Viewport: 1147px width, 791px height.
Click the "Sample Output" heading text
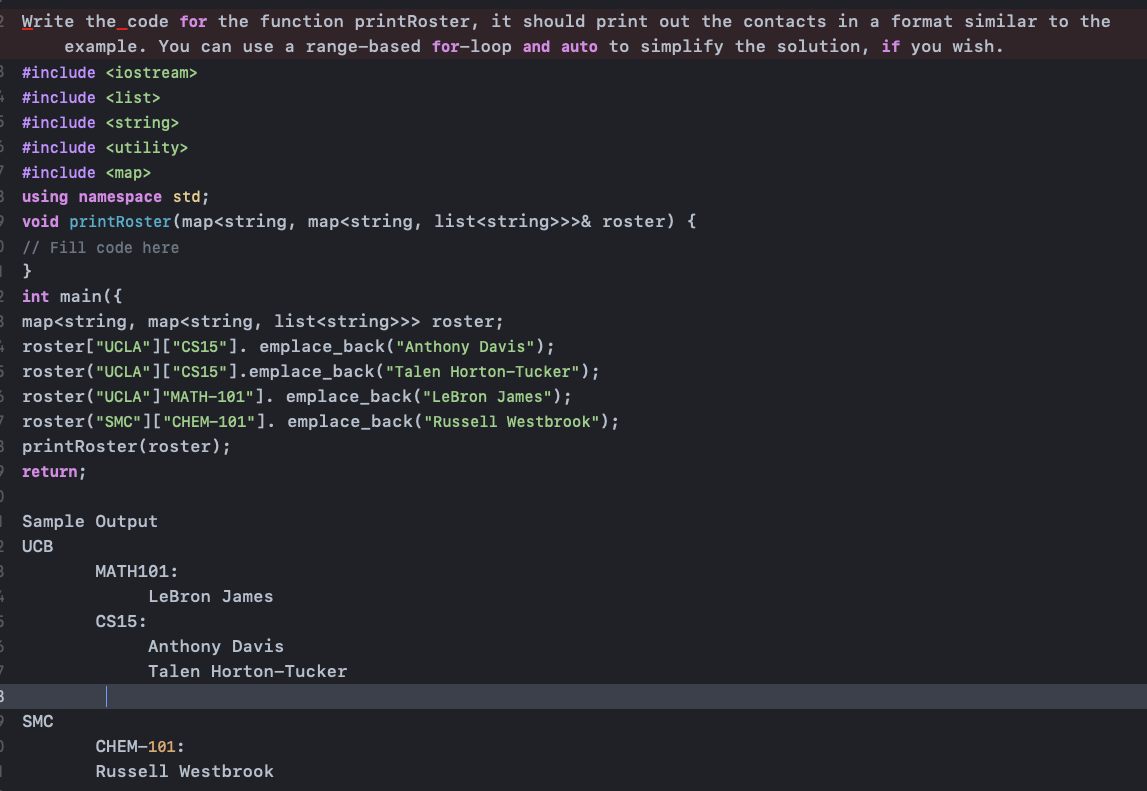(x=90, y=521)
